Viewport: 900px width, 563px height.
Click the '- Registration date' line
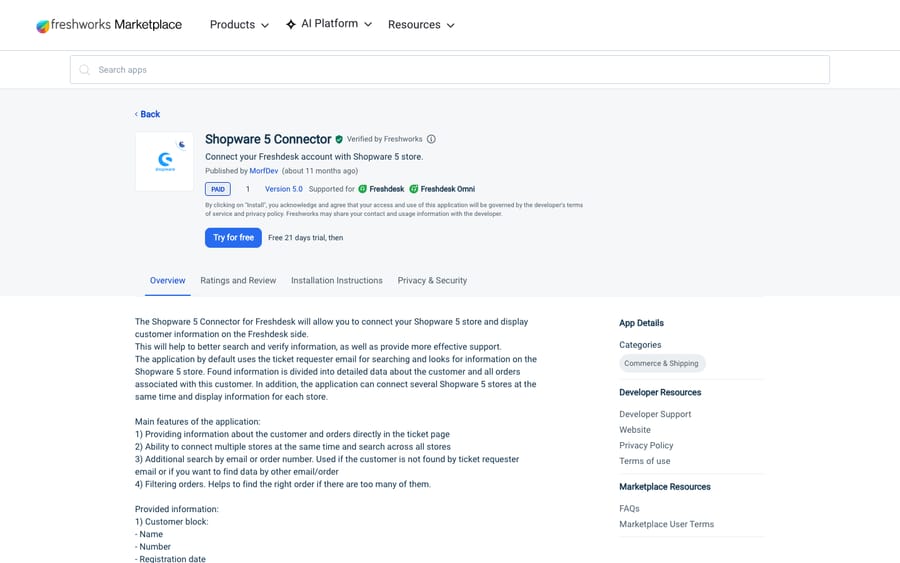click(x=170, y=558)
